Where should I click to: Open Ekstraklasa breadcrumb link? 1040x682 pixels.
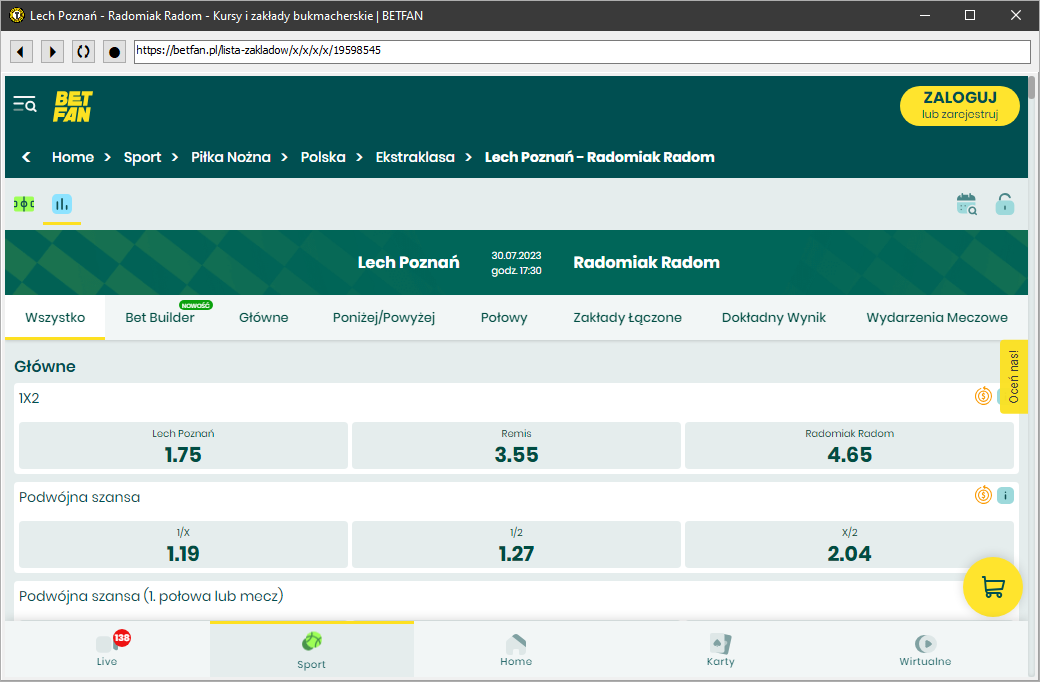(x=415, y=157)
